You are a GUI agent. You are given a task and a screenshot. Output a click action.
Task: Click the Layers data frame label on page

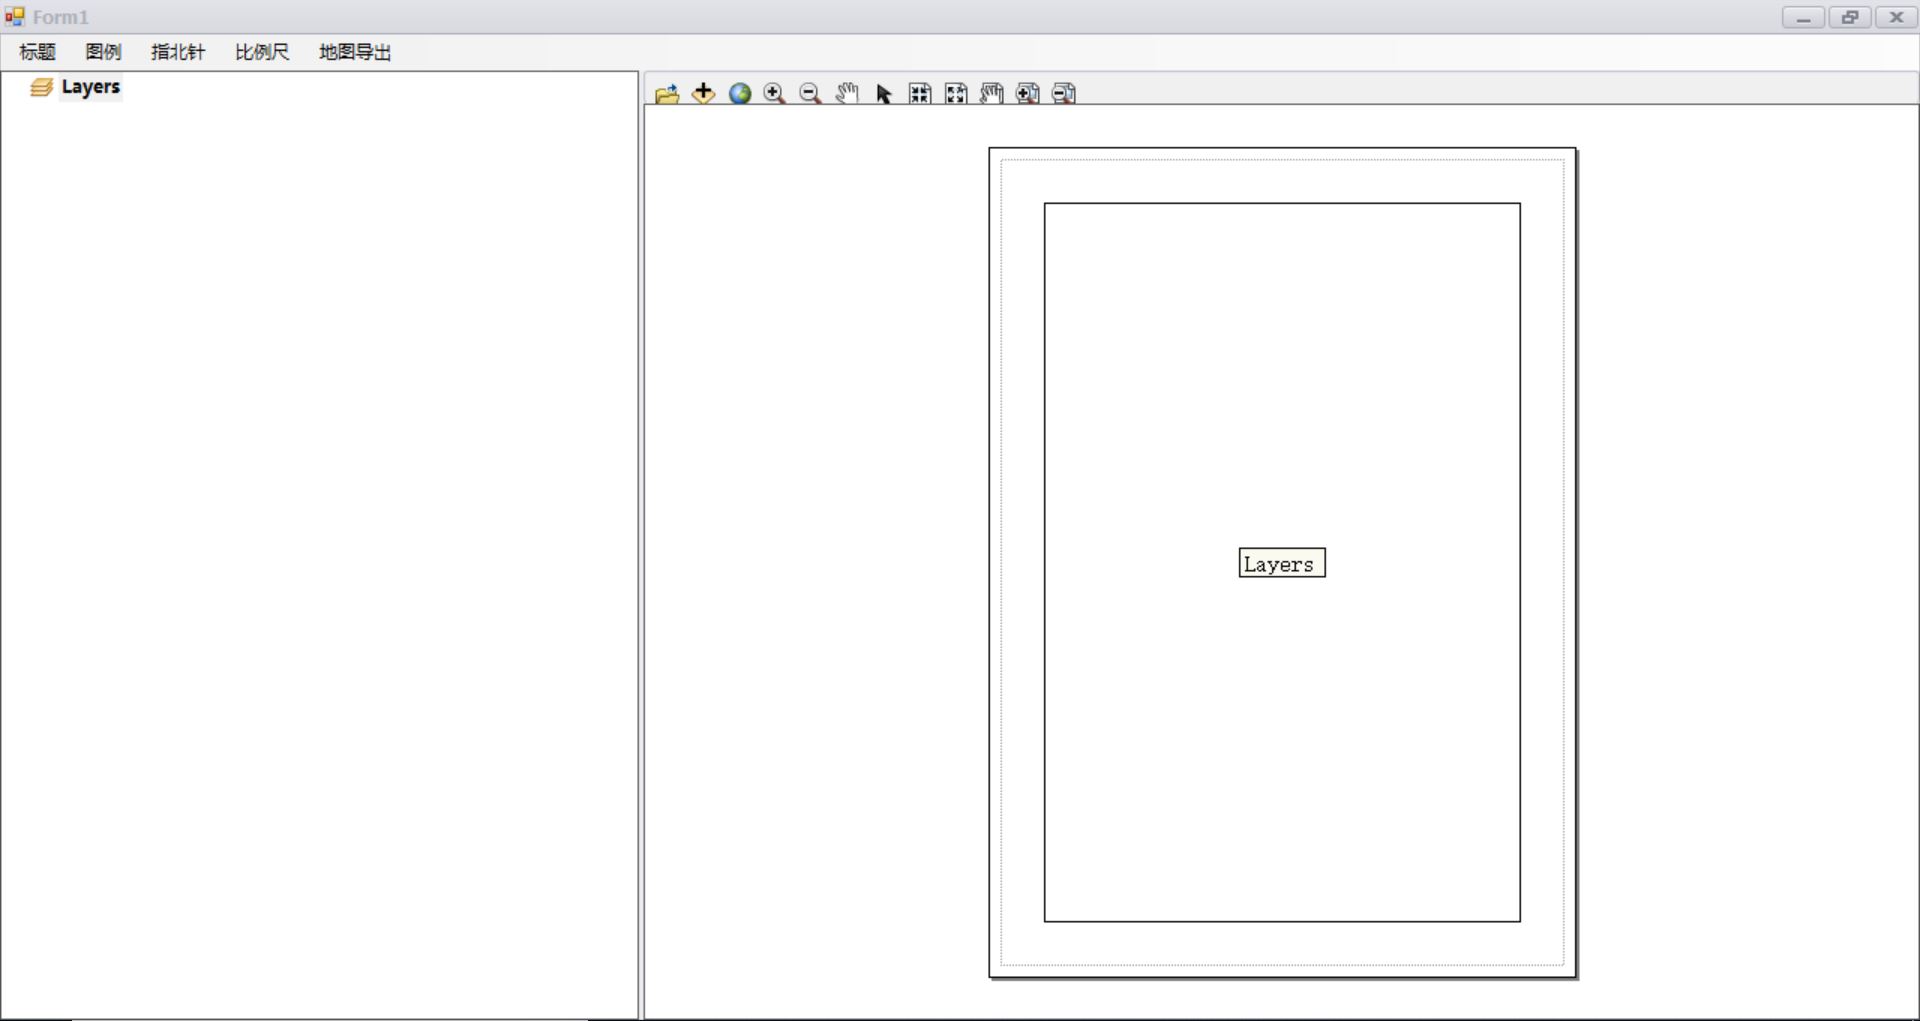point(1282,563)
